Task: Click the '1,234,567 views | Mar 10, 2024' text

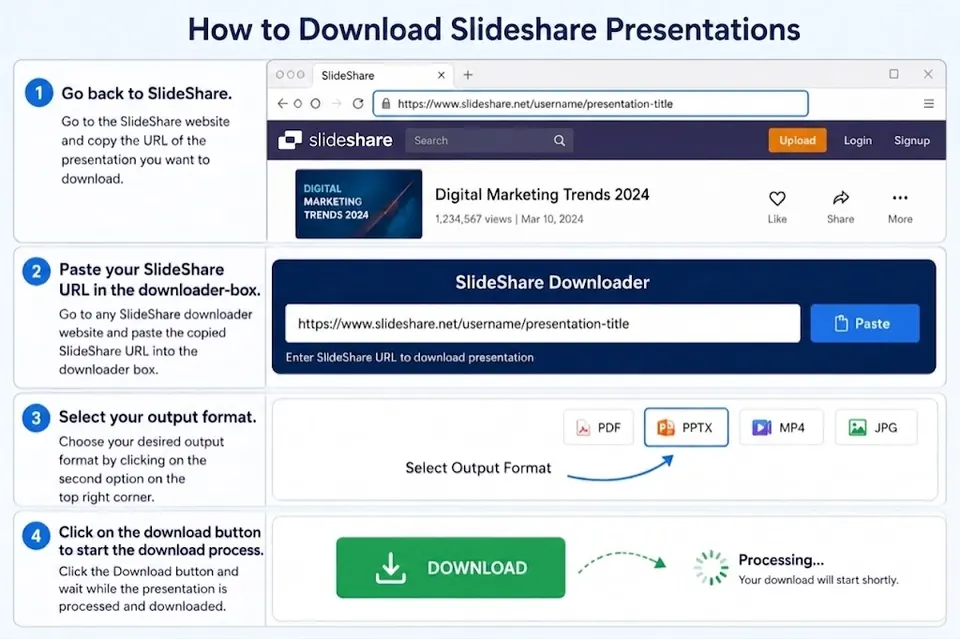Action: pos(509,219)
